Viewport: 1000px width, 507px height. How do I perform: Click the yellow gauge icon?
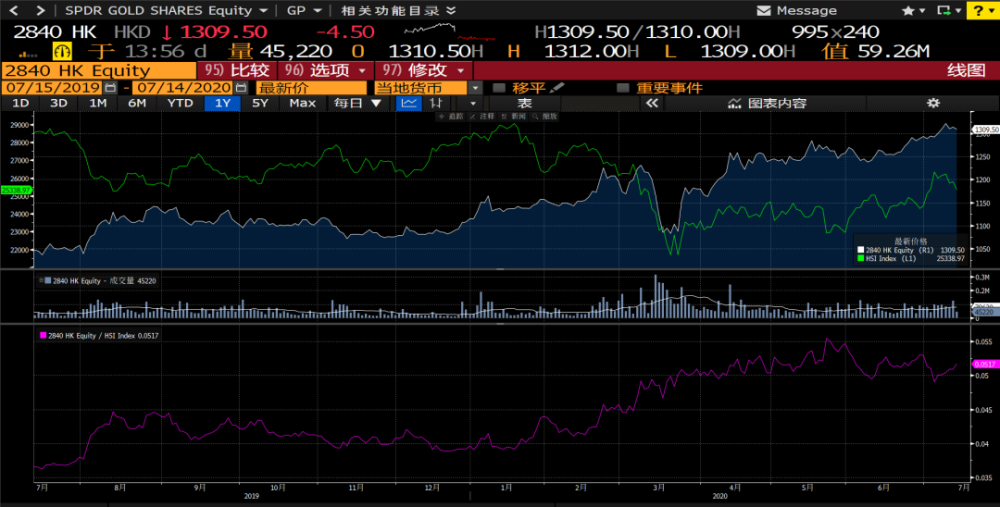pyautogui.click(x=62, y=51)
